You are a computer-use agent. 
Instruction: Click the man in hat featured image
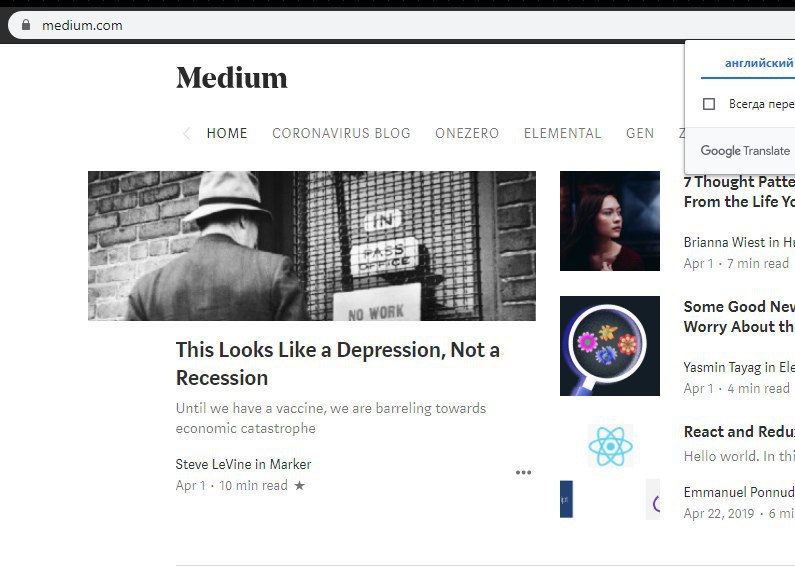point(312,246)
